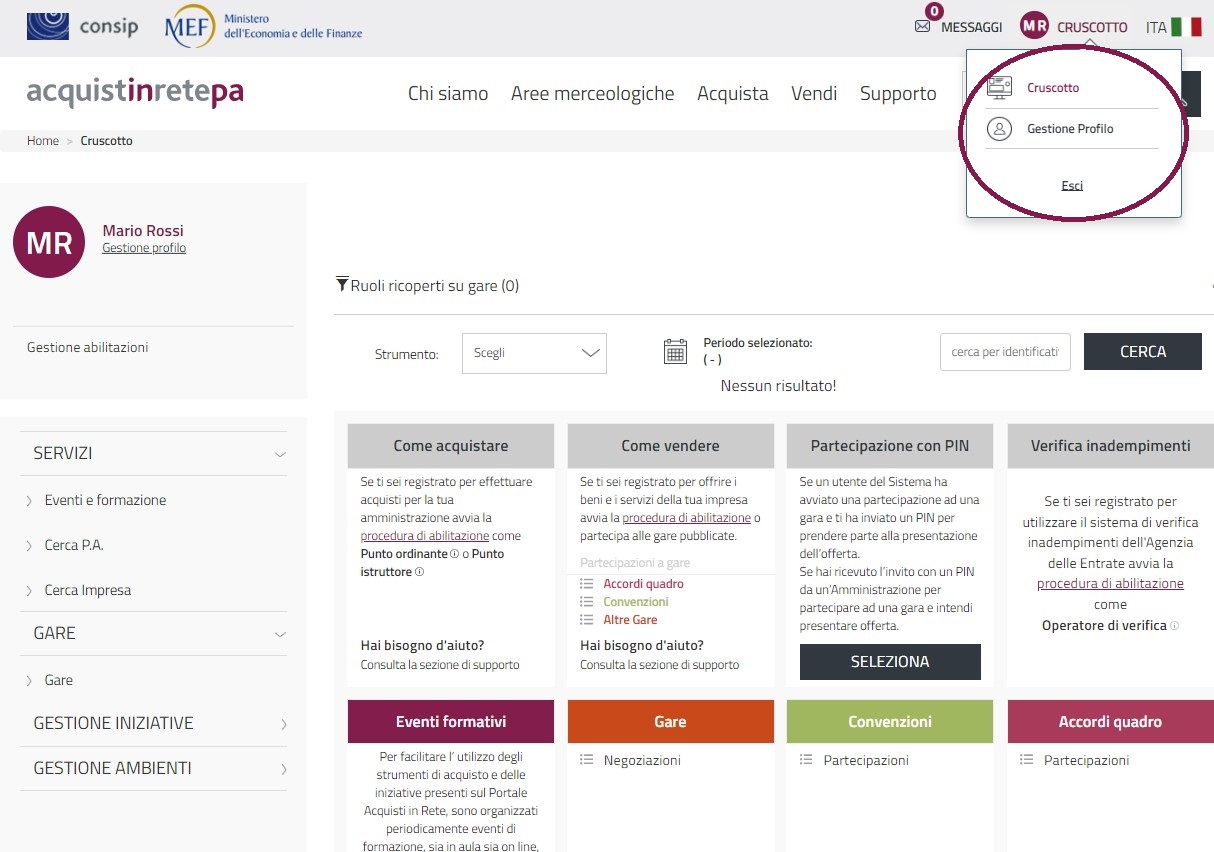This screenshot has width=1214, height=852.
Task: Click the filter funnel icon beside Ruoli ricoperti
Action: [342, 285]
